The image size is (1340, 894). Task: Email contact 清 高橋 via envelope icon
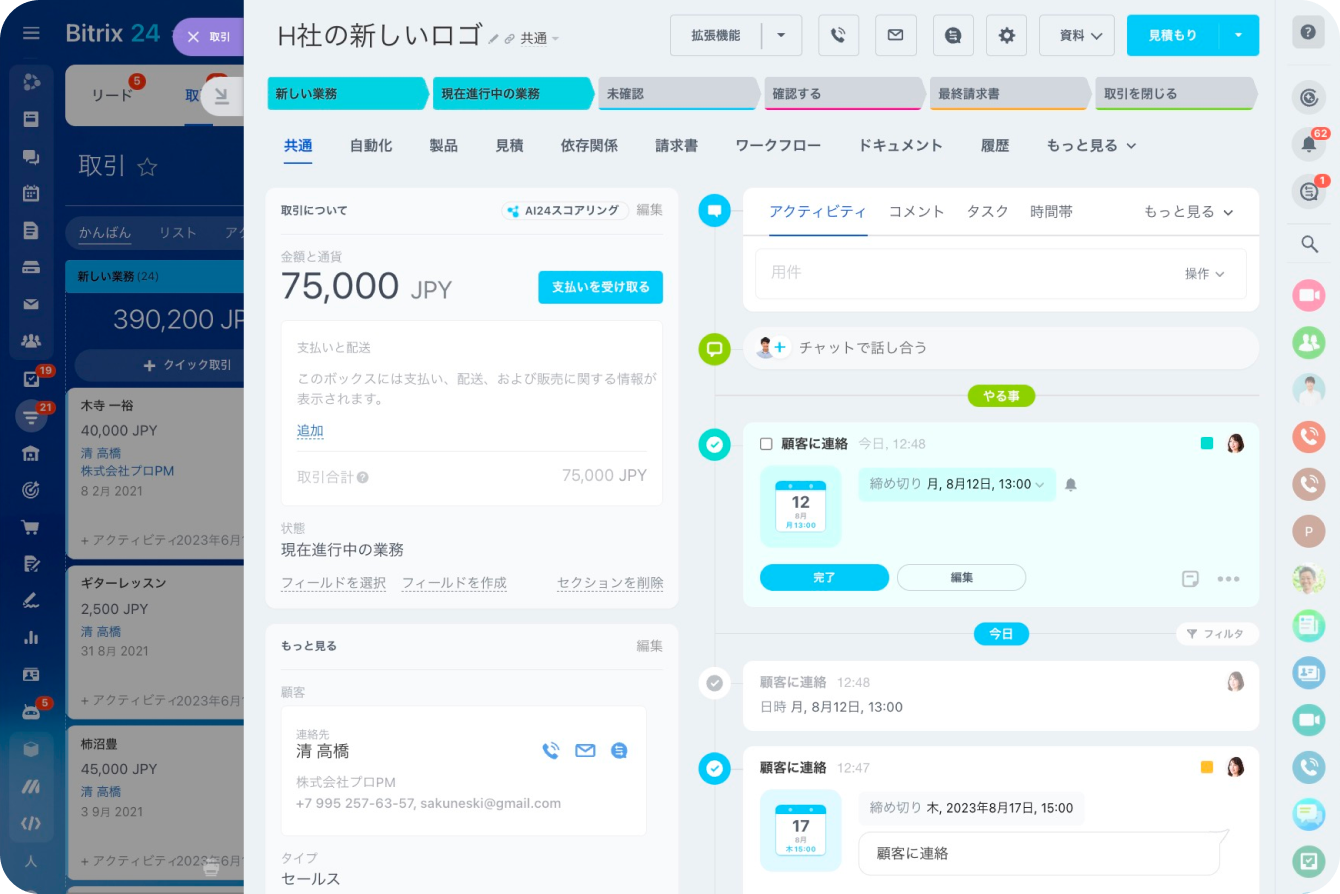585,751
